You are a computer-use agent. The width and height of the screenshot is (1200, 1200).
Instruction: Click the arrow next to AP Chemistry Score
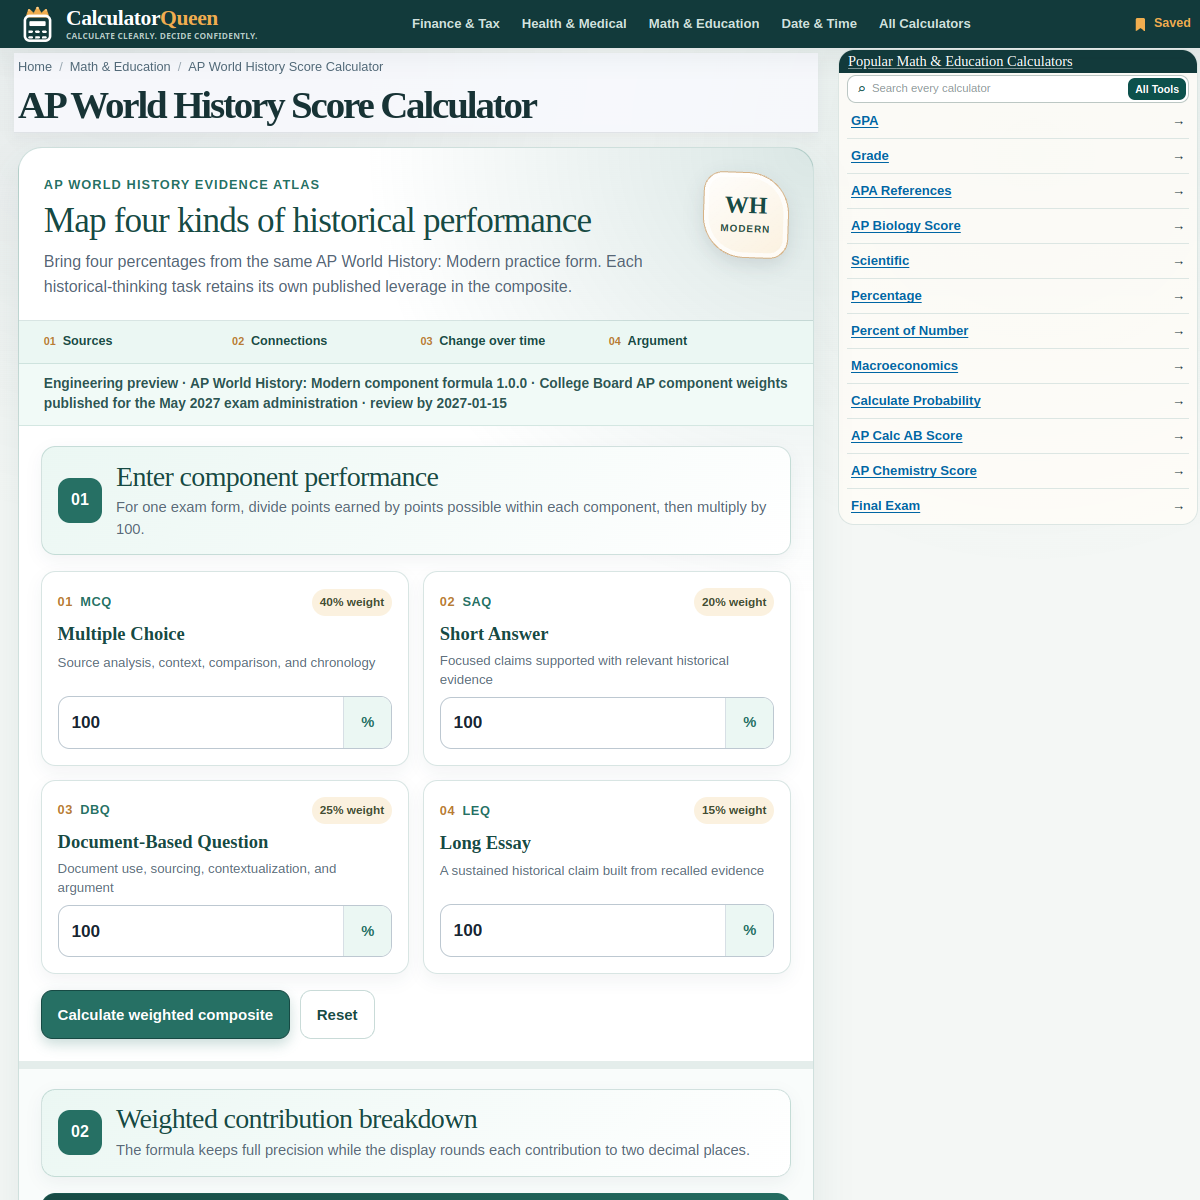(1178, 472)
